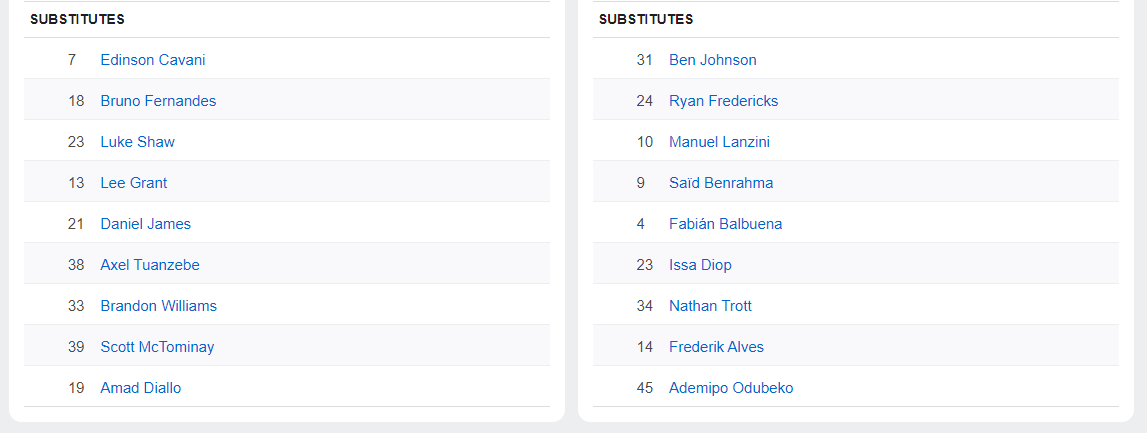This screenshot has height=433, width=1147.
Task: Click on Saïd Benrahma
Action: pyautogui.click(x=721, y=183)
